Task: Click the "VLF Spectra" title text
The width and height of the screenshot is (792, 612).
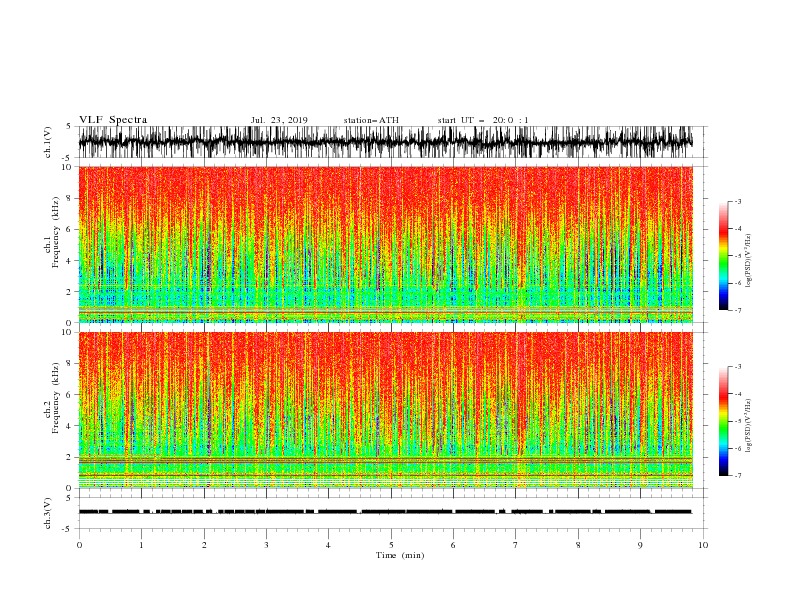Action: tap(113, 120)
